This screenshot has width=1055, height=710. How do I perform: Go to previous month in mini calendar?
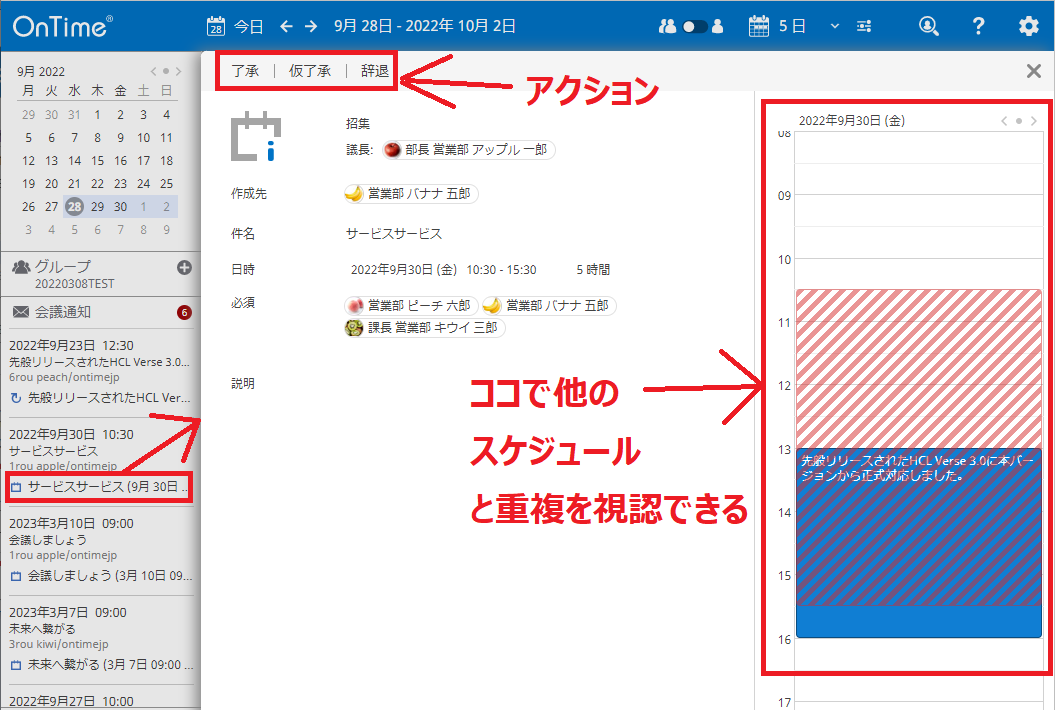point(153,71)
